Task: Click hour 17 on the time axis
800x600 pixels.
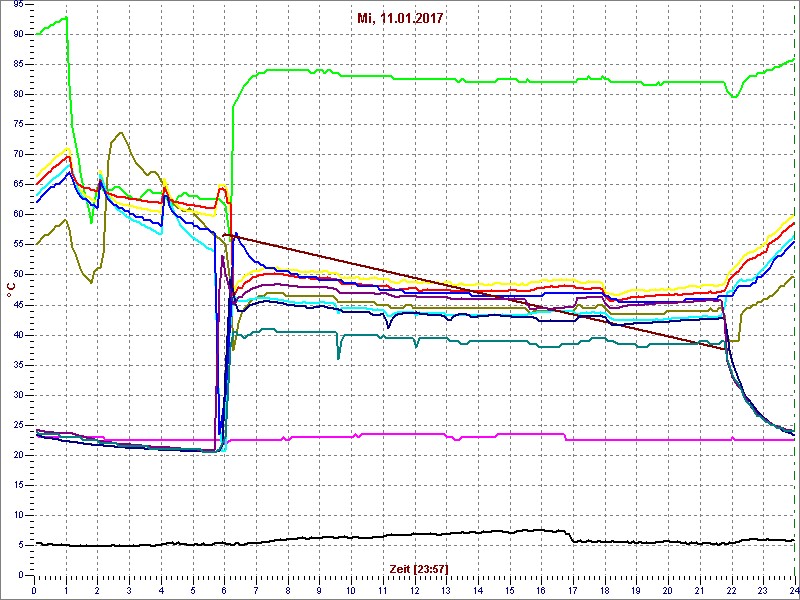Action: (x=573, y=590)
